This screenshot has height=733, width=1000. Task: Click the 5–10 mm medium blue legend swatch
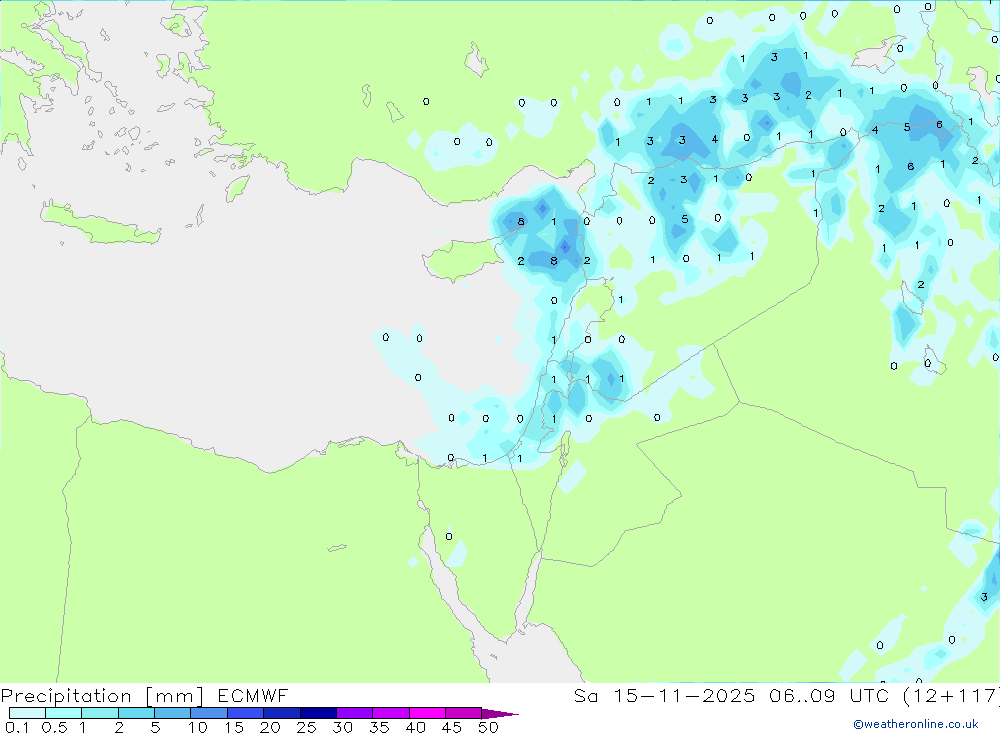click(172, 713)
